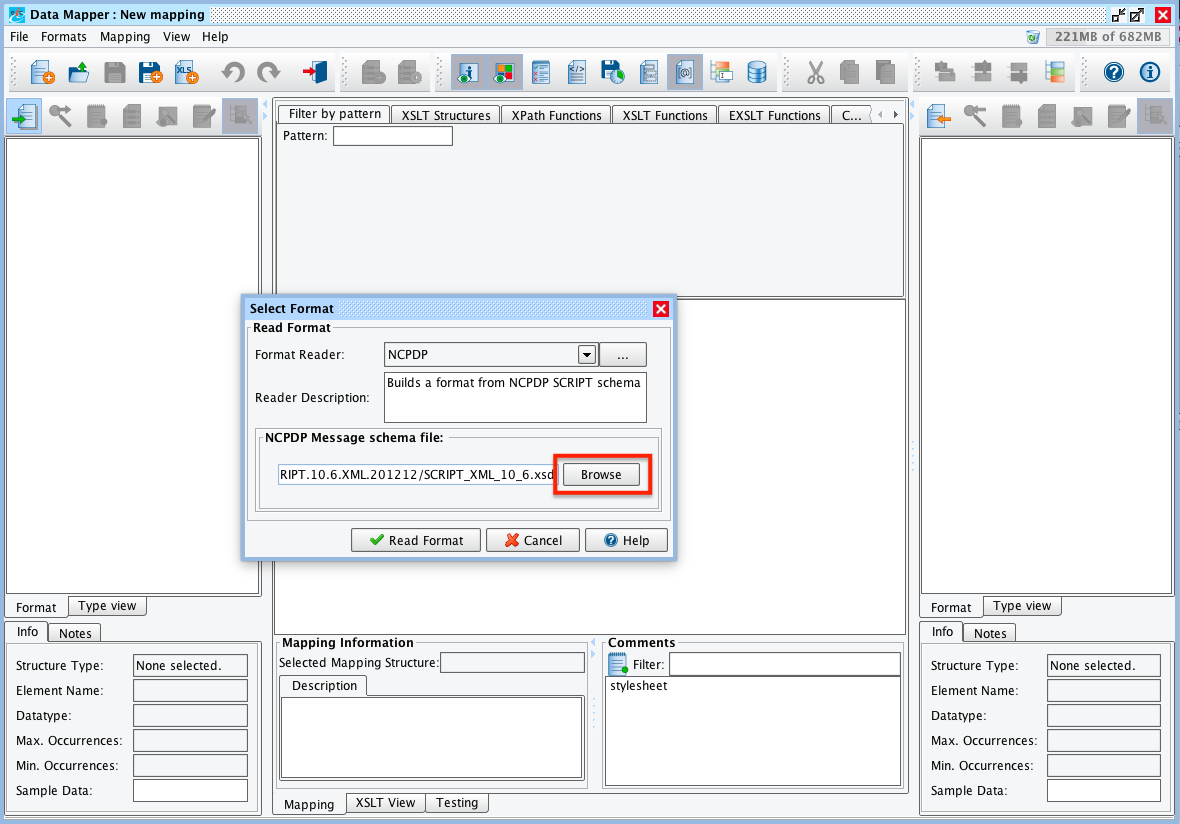Click the scissors Cut icon
The height and width of the screenshot is (824, 1180).
[x=815, y=72]
